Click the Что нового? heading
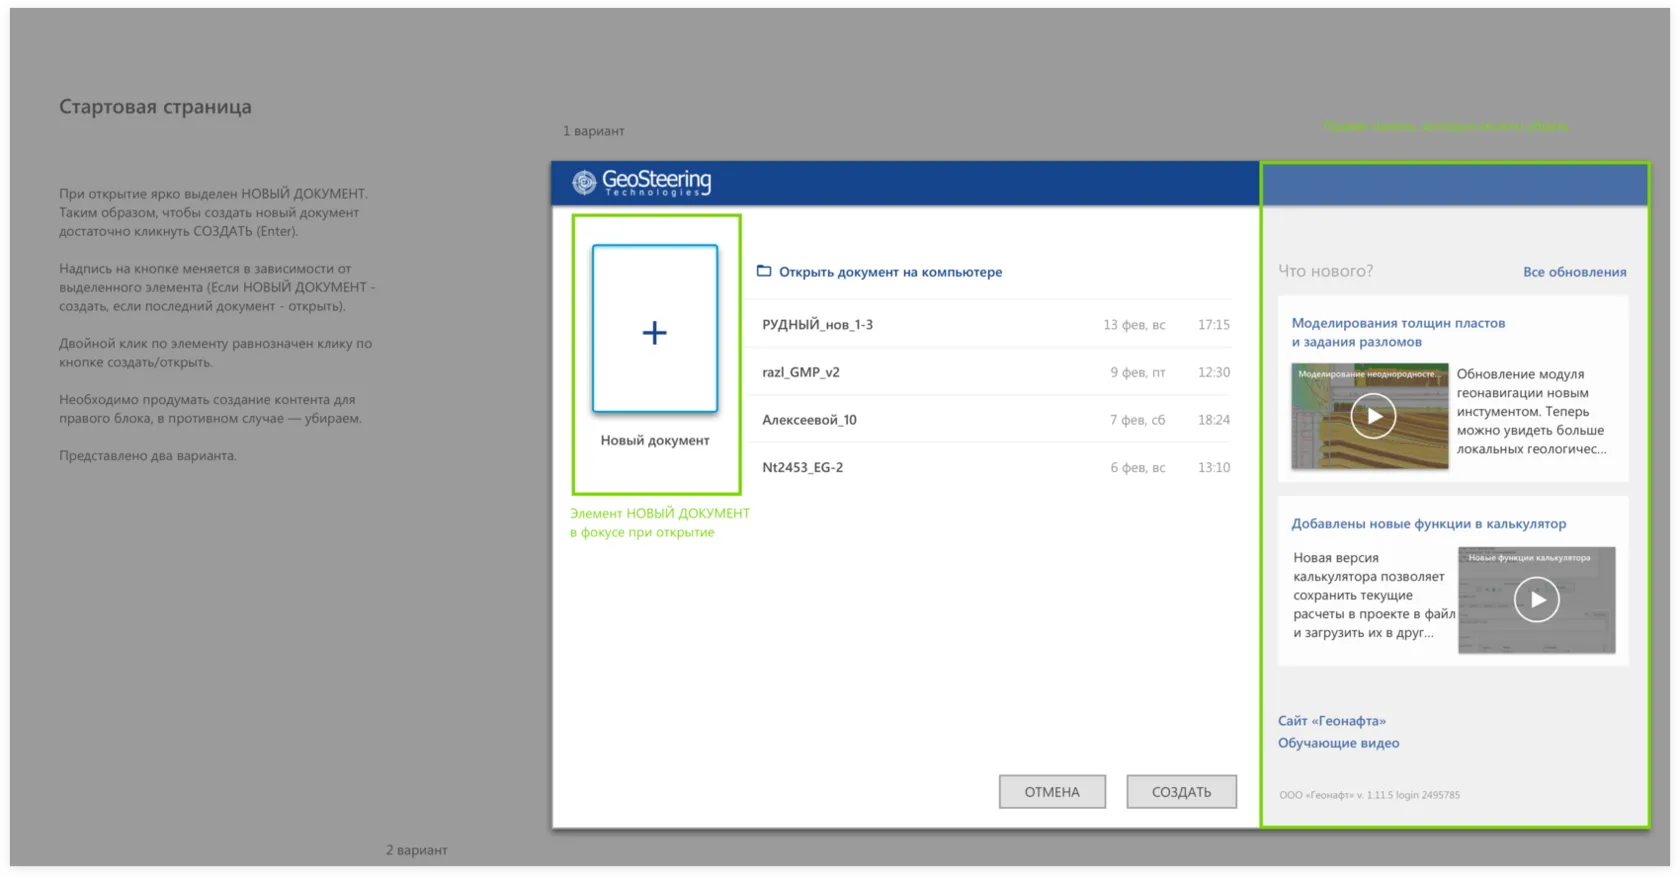Image resolution: width=1680 pixels, height=878 pixels. tap(1325, 271)
